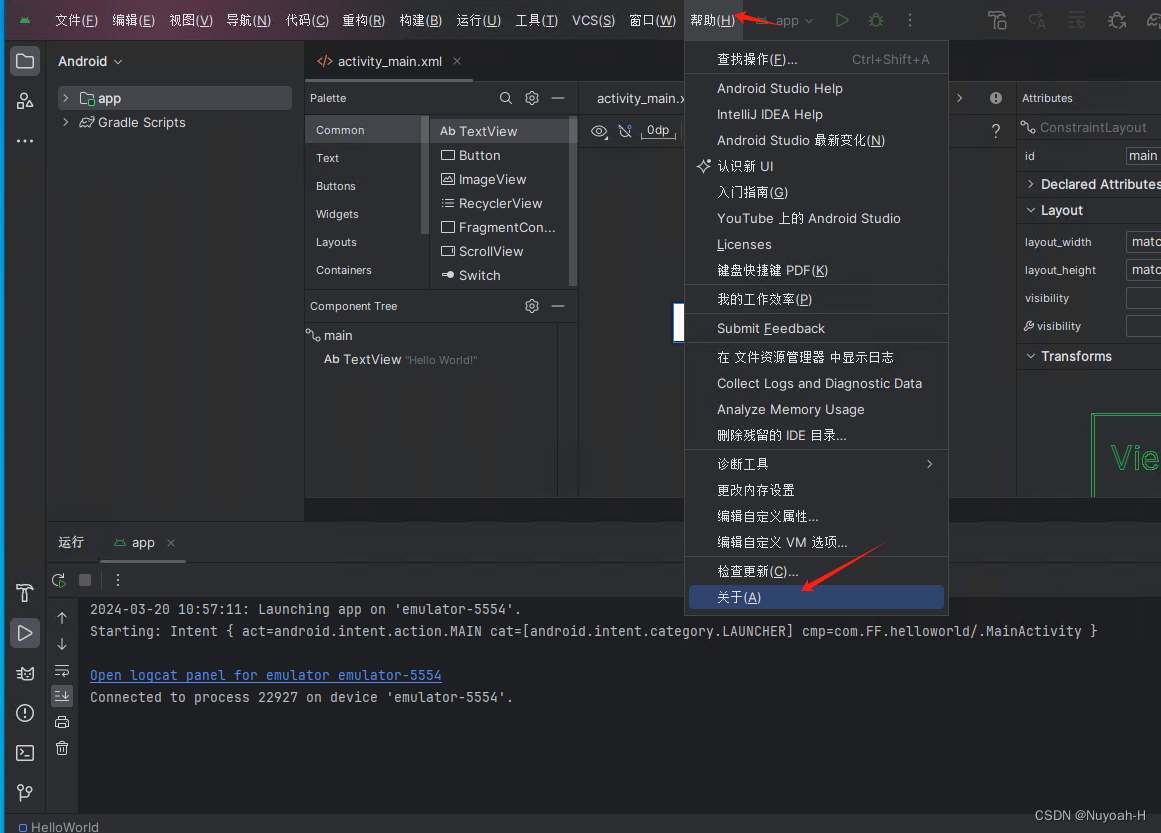Viewport: 1161px width, 833px height.
Task: Open more run actions menu
Action: pos(910,20)
